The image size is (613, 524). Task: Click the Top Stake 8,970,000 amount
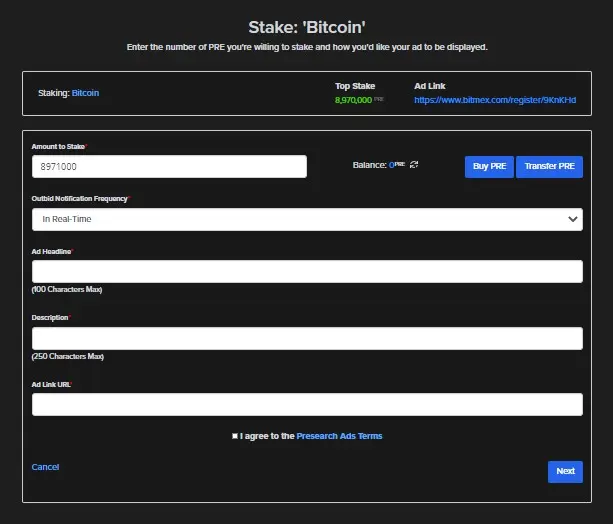point(353,100)
